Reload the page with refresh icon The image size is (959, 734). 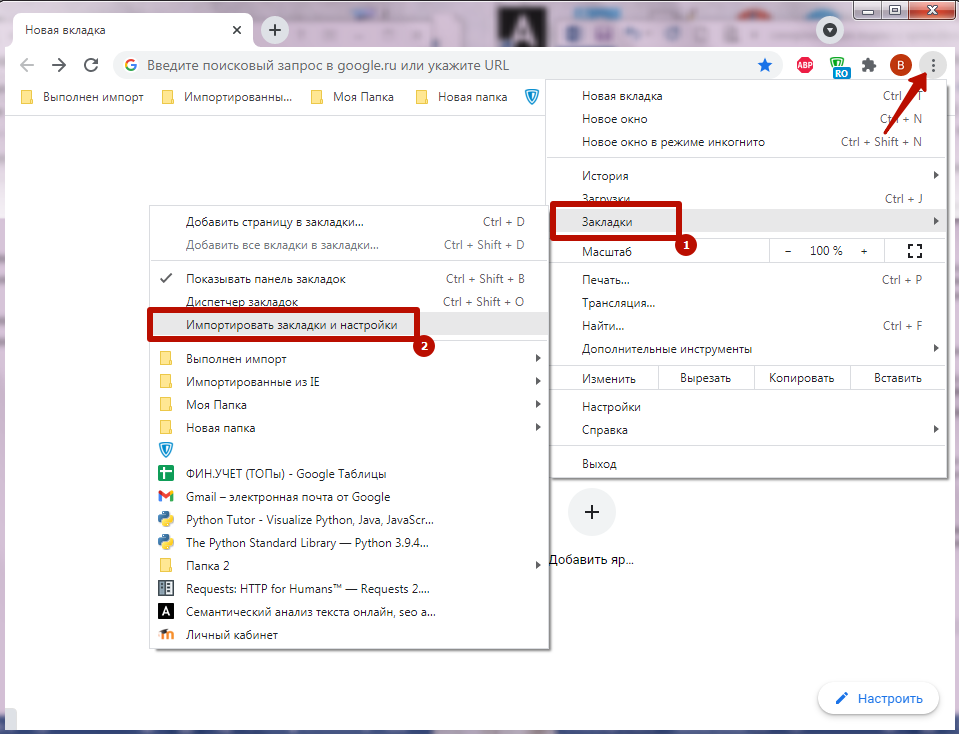point(91,65)
